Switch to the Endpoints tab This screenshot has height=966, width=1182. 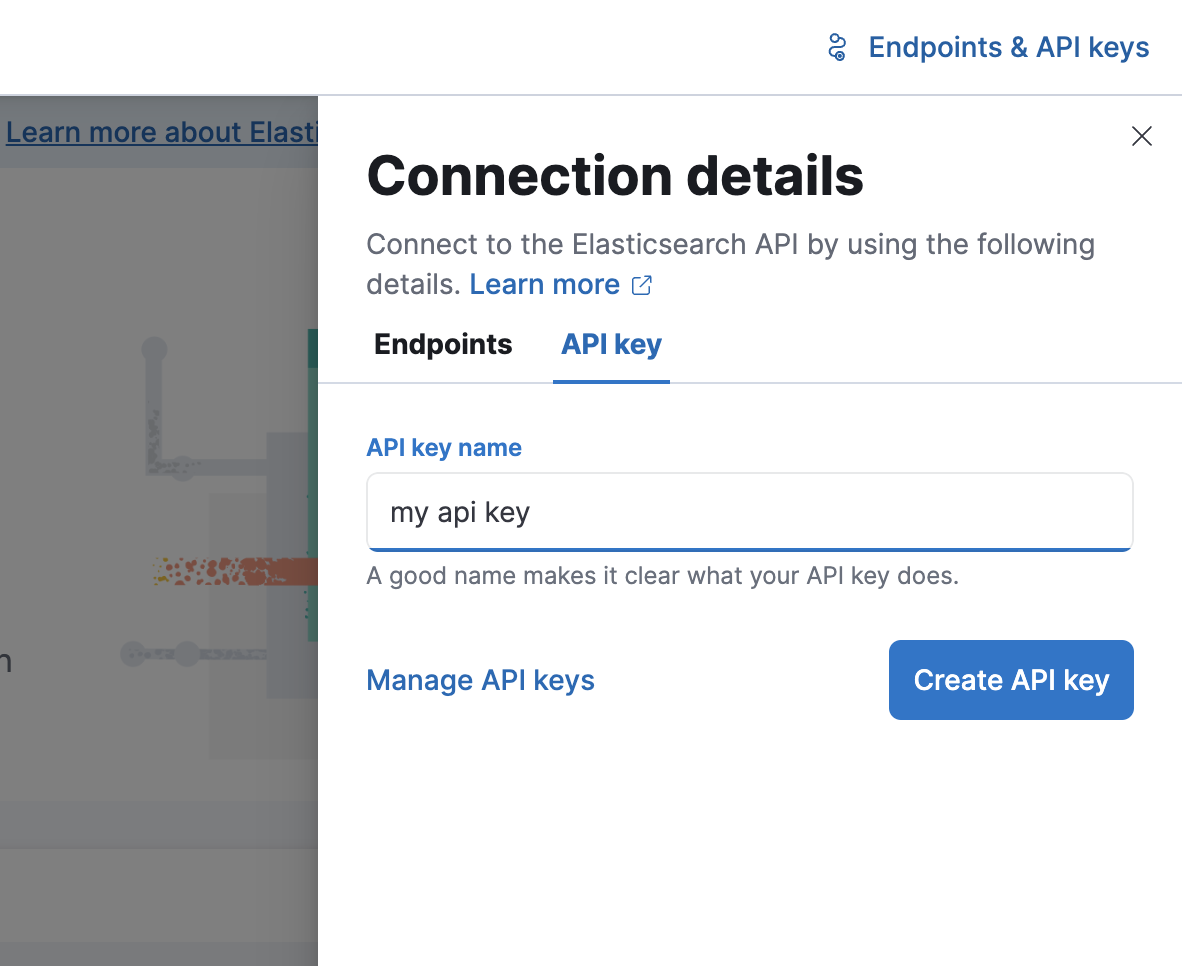click(x=443, y=345)
